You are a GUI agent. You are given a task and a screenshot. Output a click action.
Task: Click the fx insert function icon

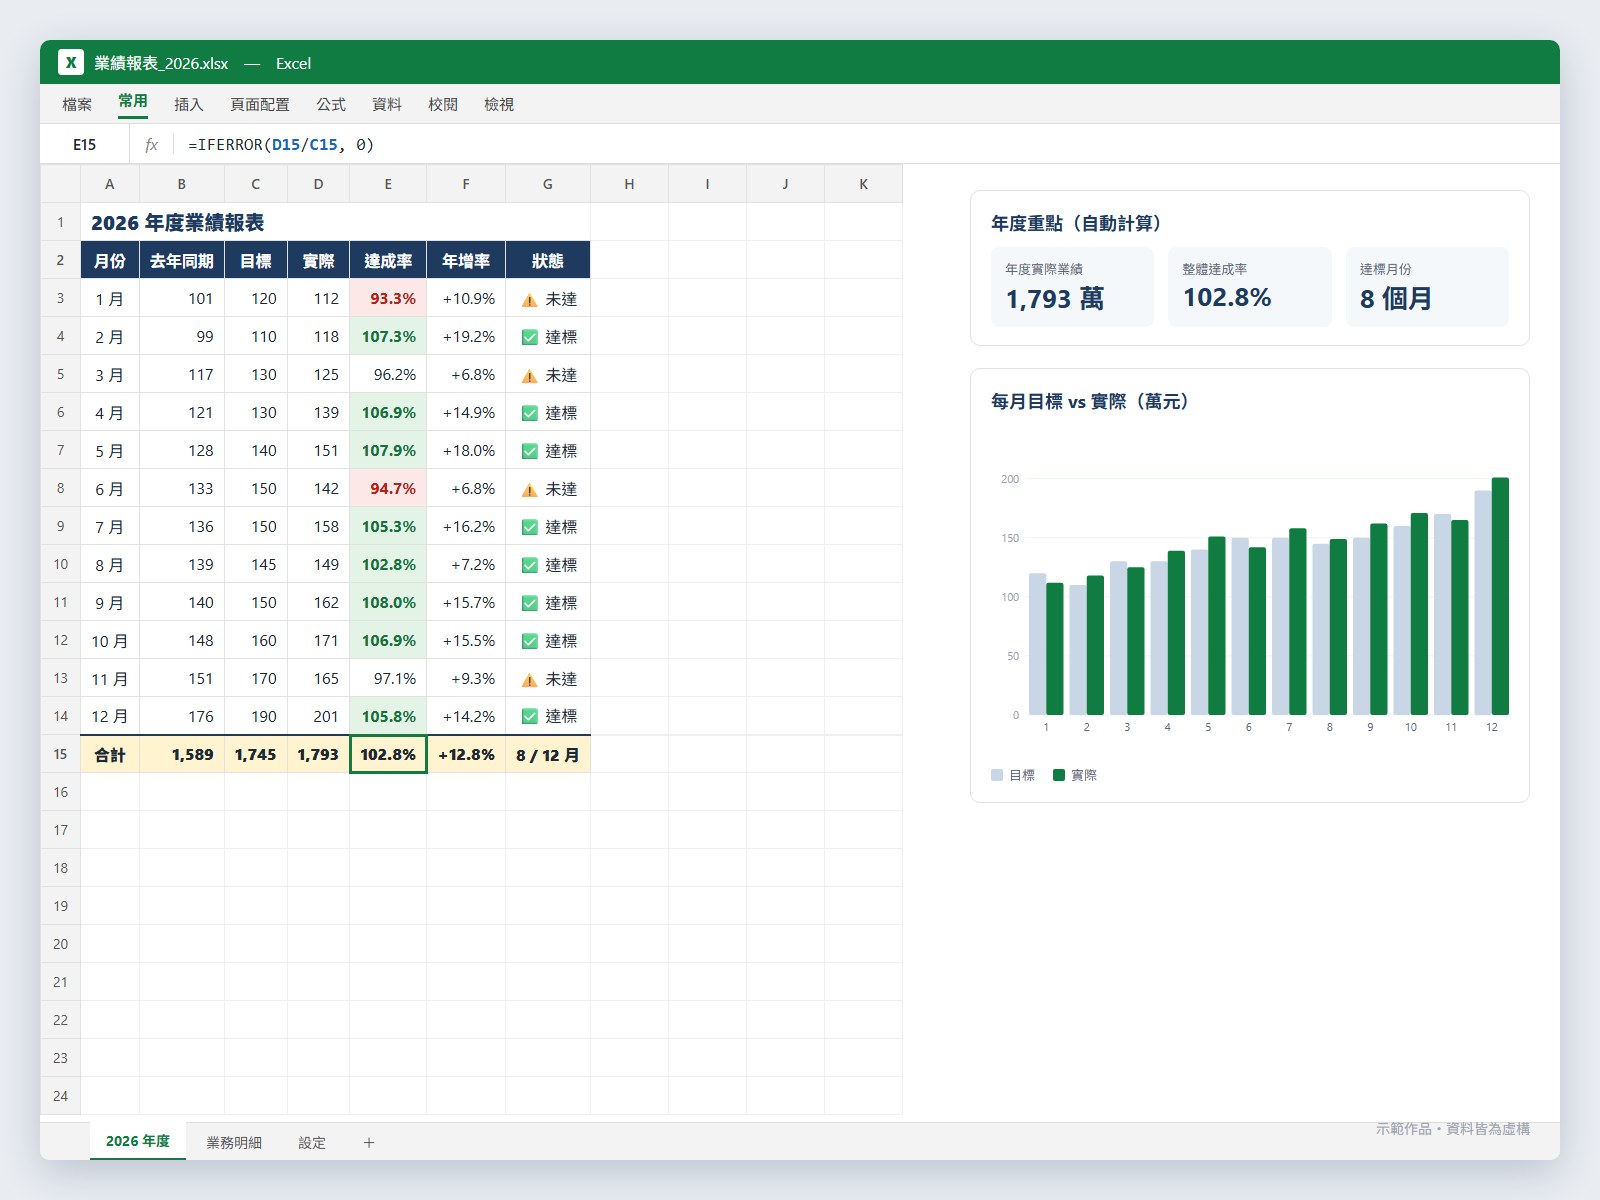pos(151,145)
